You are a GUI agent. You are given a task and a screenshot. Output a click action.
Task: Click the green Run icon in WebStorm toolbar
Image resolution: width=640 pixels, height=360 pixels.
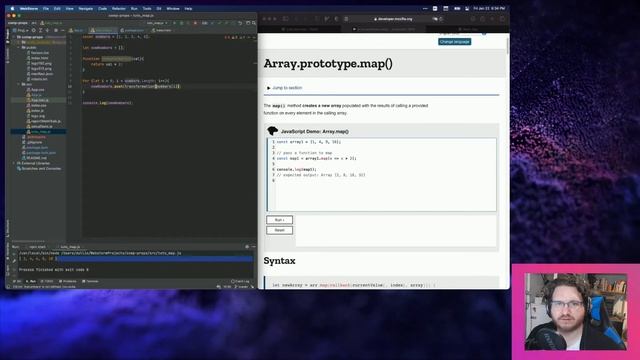[x=174, y=23]
